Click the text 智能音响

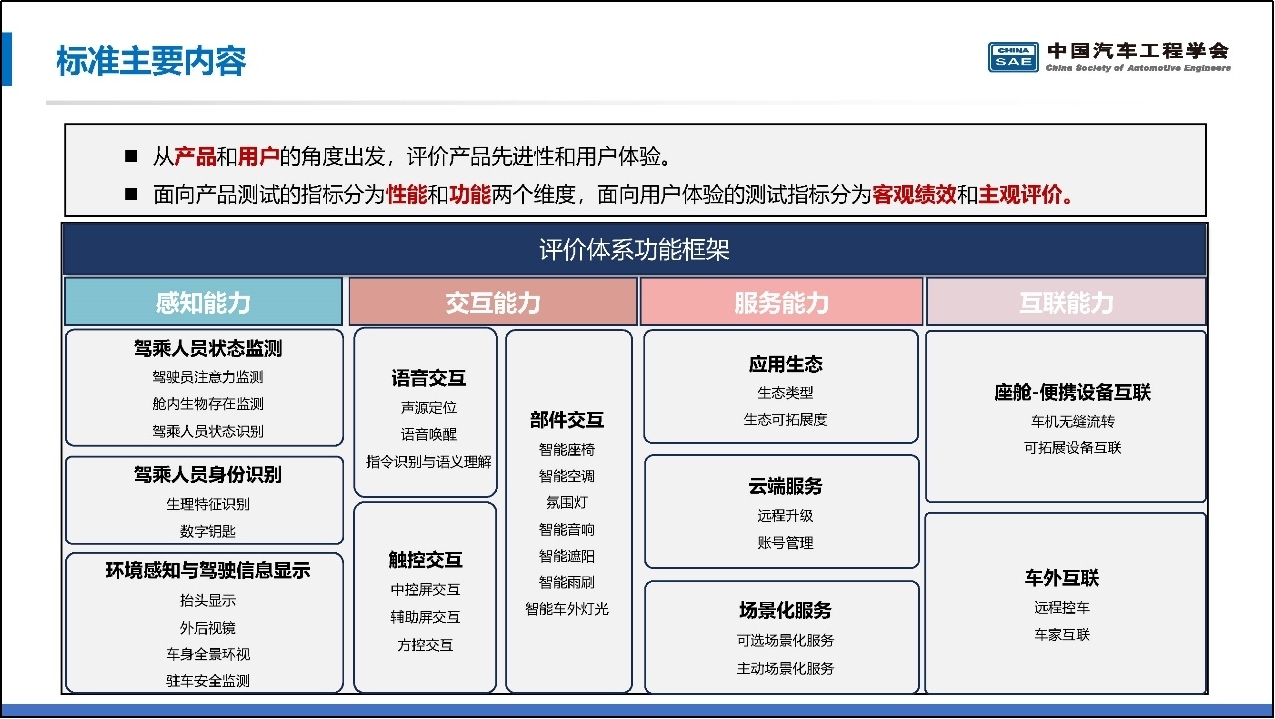(567, 529)
